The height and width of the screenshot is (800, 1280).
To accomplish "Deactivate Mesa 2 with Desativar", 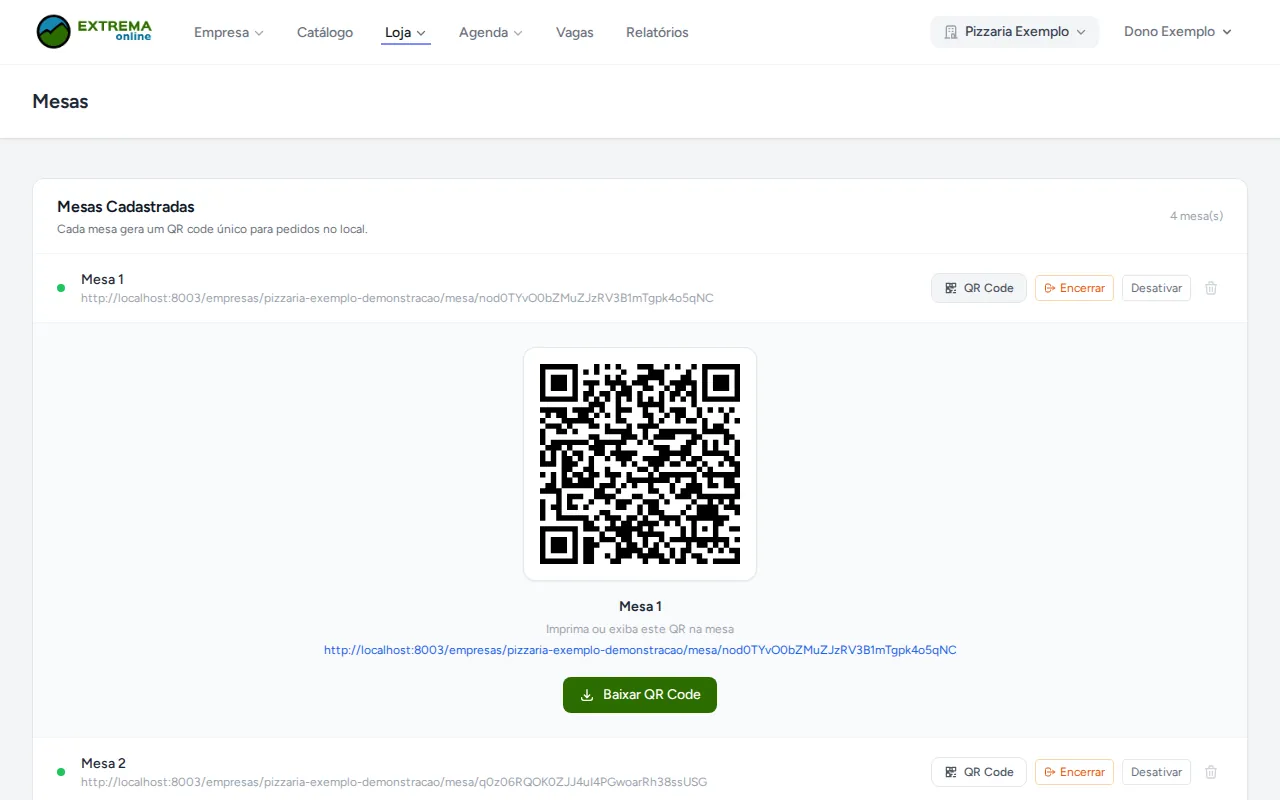I will tap(1156, 772).
